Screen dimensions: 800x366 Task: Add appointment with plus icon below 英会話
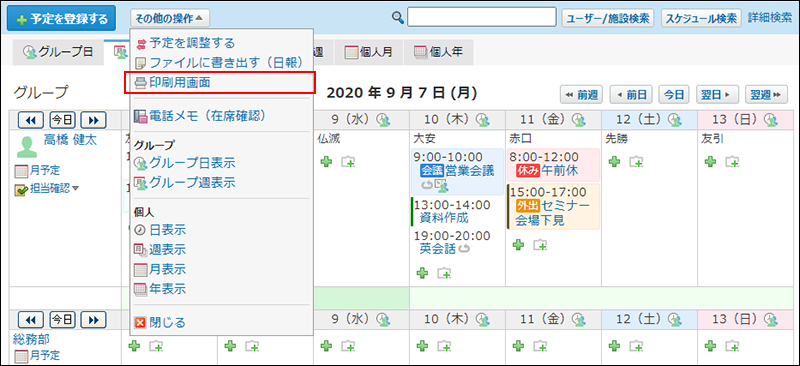coord(422,273)
